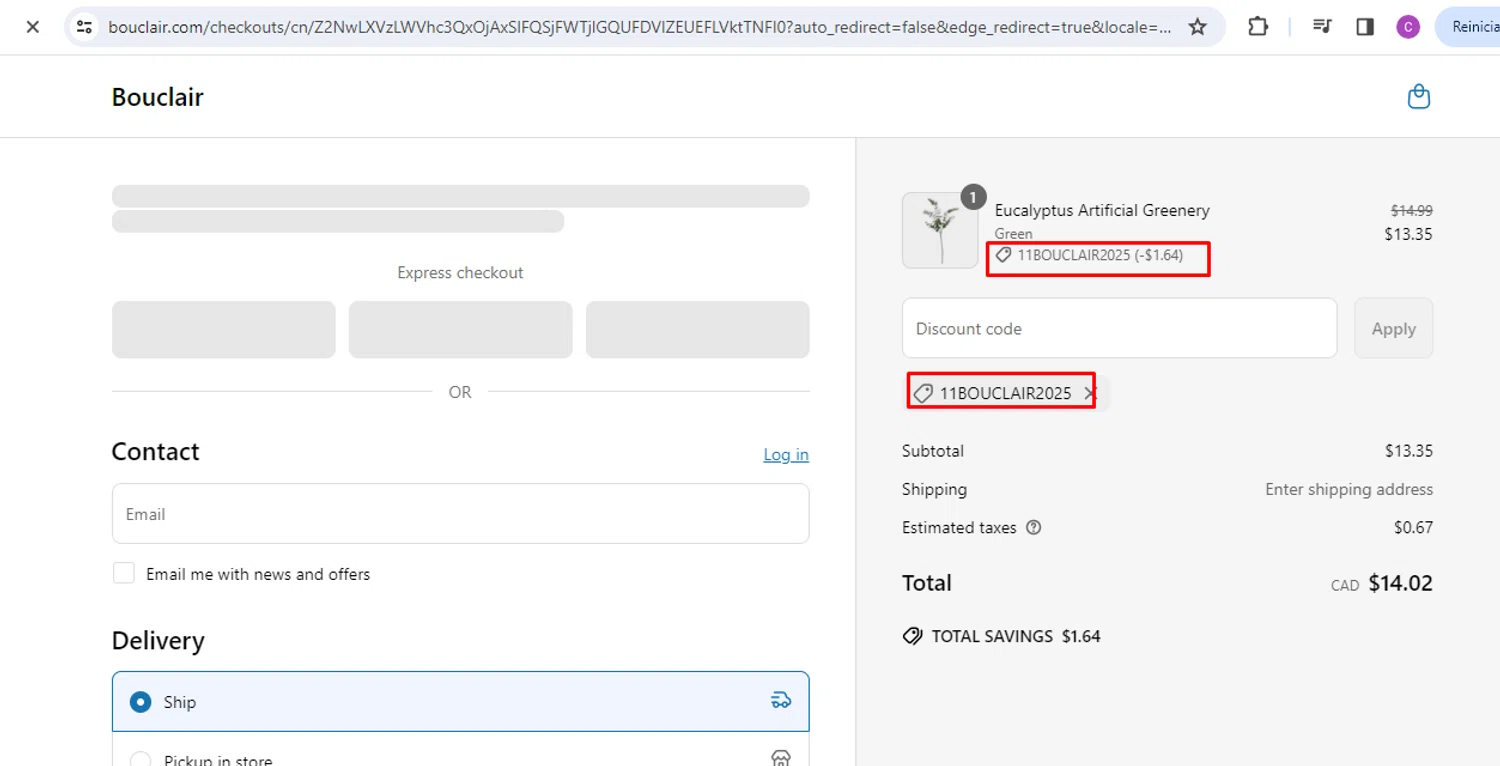Open the shopping bag cart icon

tap(1418, 97)
